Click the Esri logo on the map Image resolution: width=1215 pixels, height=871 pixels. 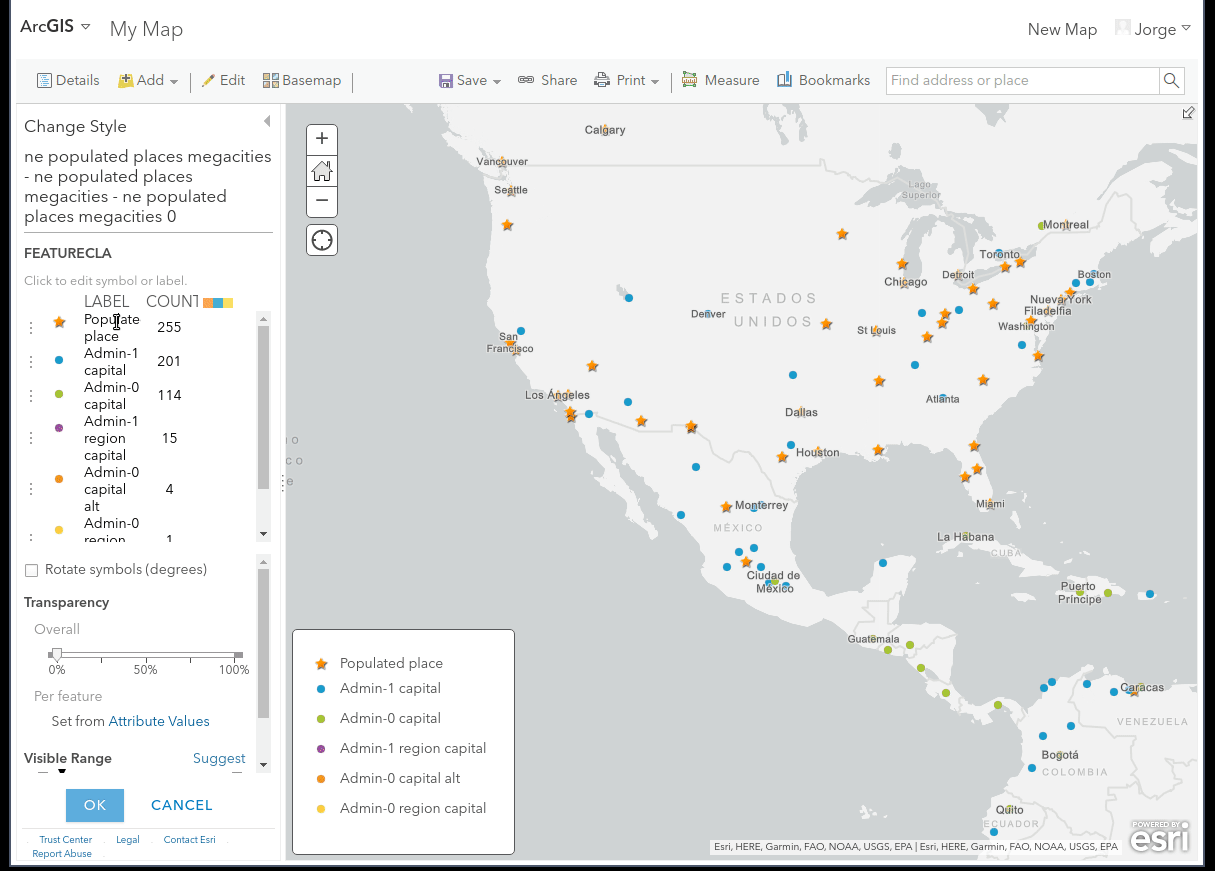coord(1160,837)
